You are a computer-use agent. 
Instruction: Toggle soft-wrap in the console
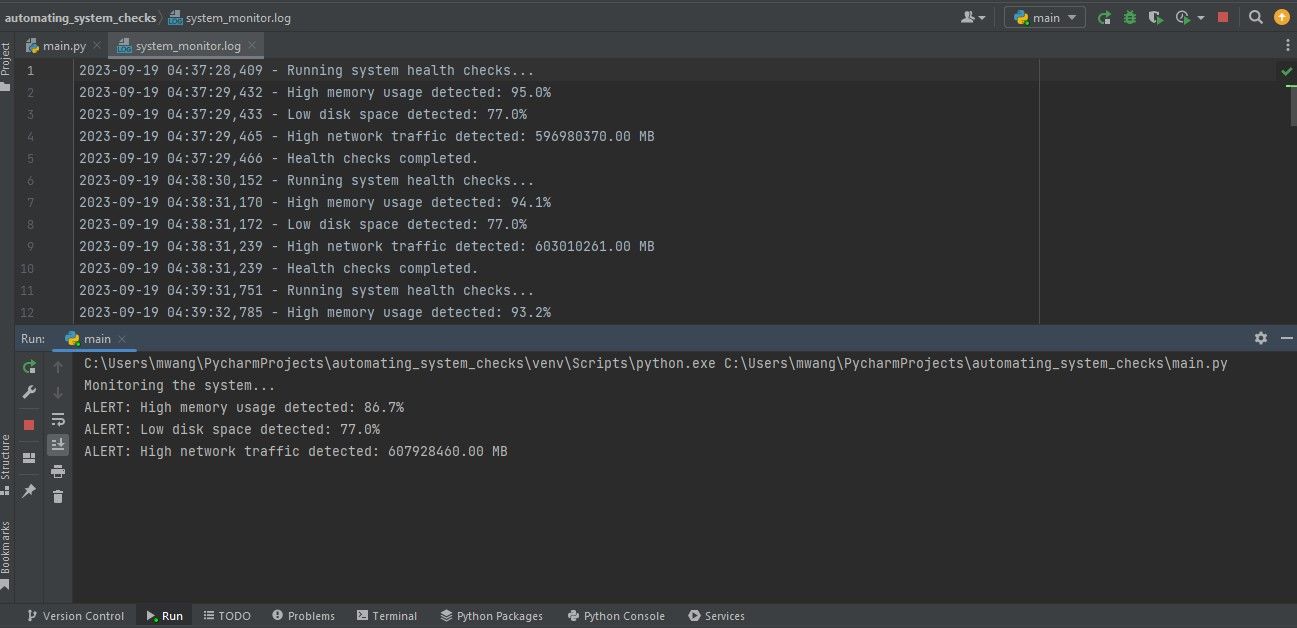[57, 419]
